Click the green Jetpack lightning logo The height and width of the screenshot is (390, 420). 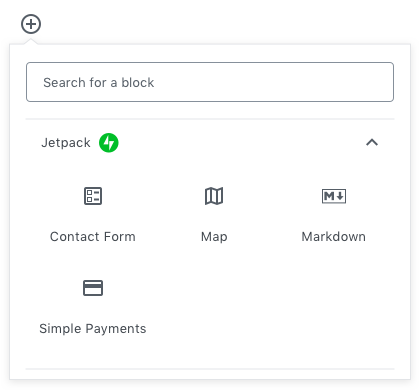pos(109,143)
